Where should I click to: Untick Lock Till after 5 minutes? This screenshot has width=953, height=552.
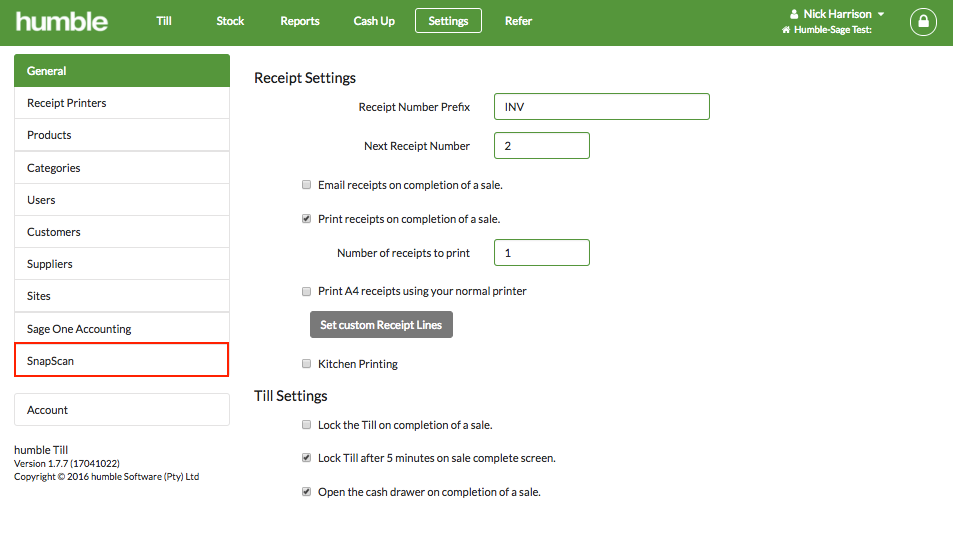point(306,458)
